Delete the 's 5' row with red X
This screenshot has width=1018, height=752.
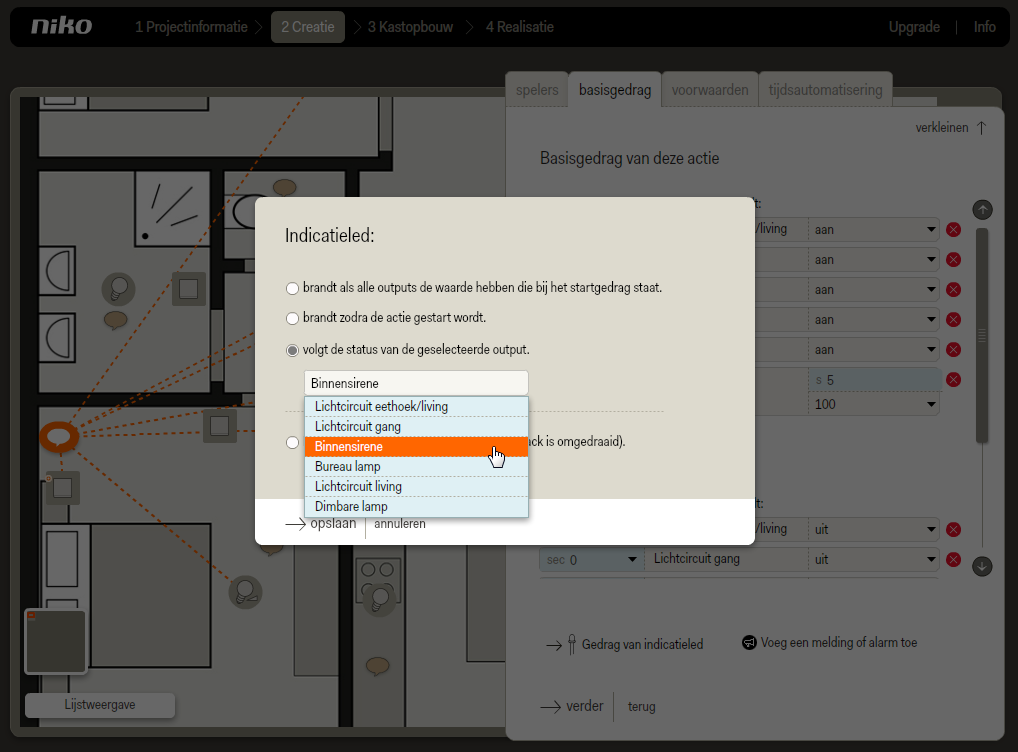953,380
